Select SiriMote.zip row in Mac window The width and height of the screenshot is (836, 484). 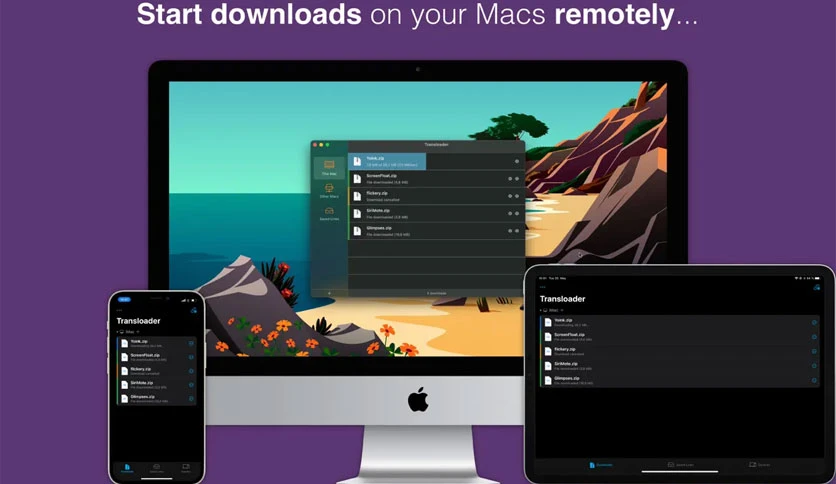pyautogui.click(x=436, y=213)
